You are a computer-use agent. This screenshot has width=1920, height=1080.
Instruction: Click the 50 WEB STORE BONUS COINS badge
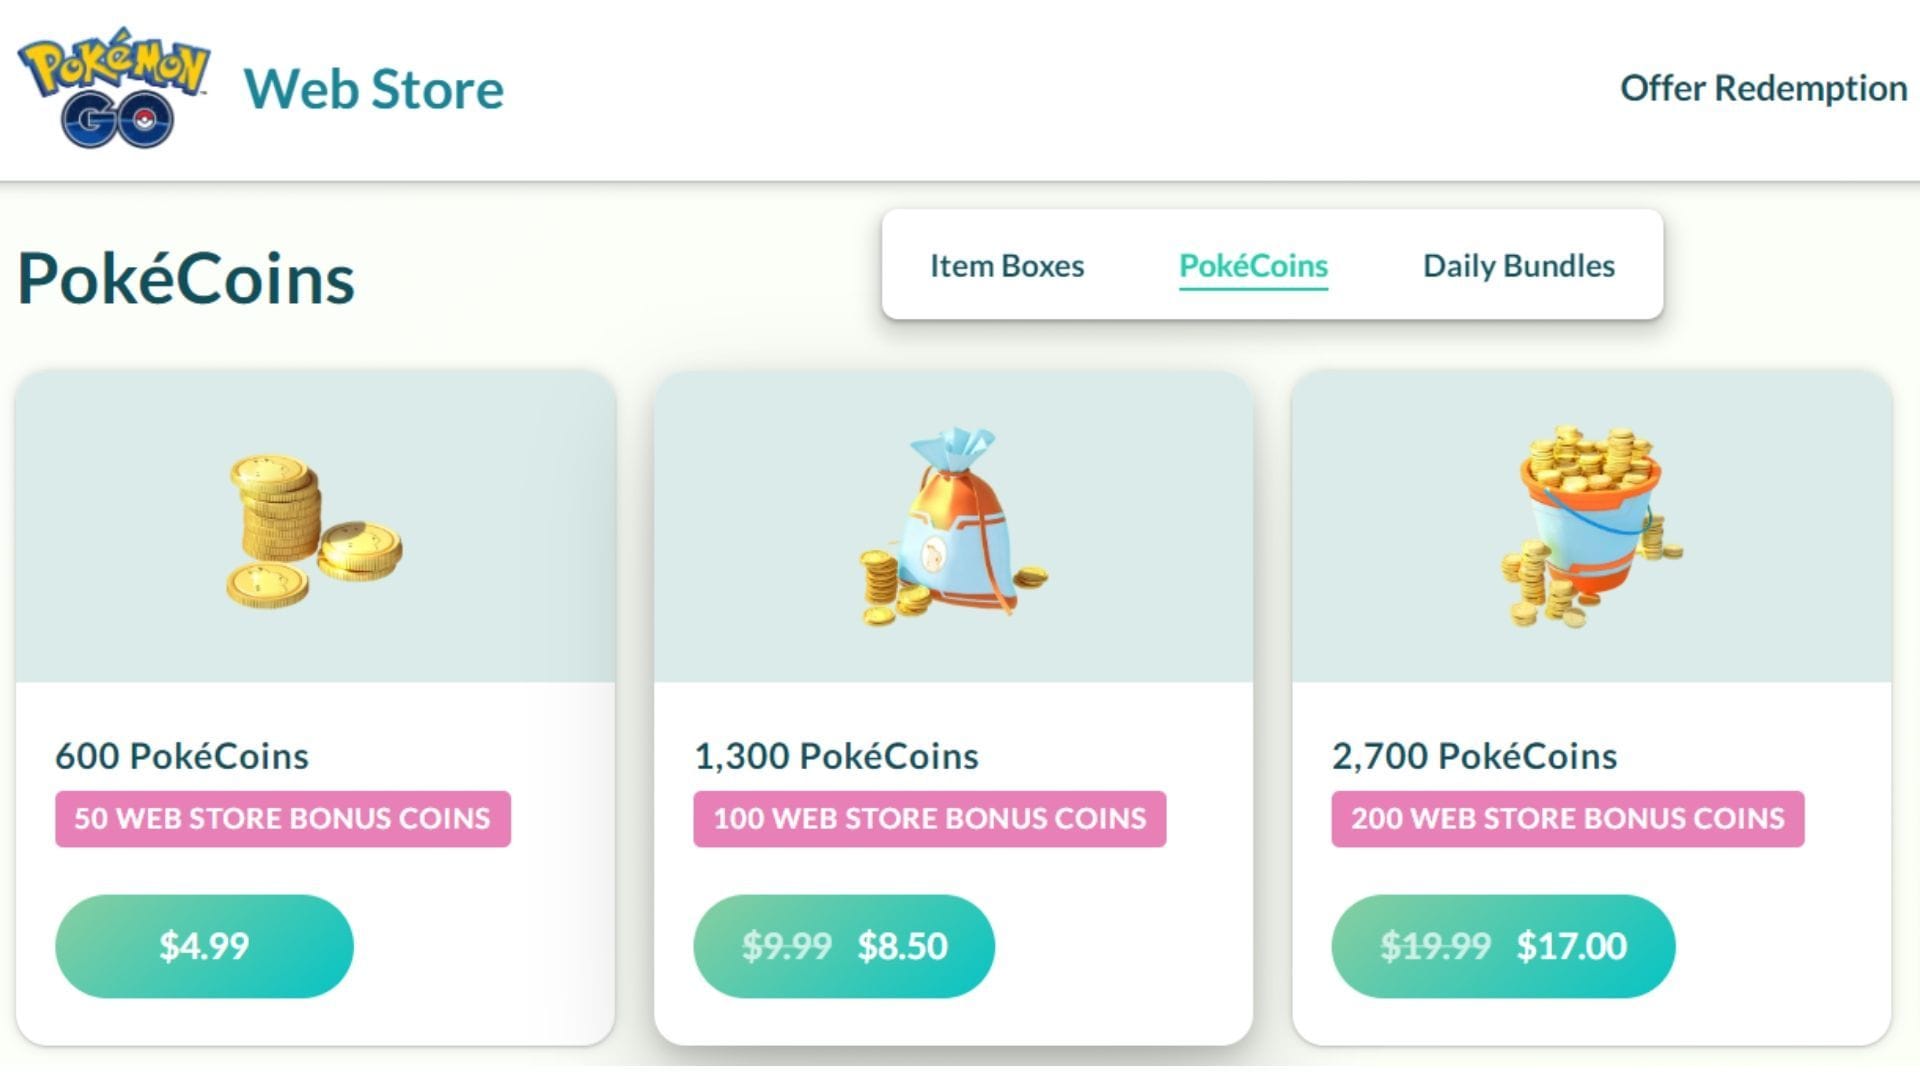(x=282, y=818)
